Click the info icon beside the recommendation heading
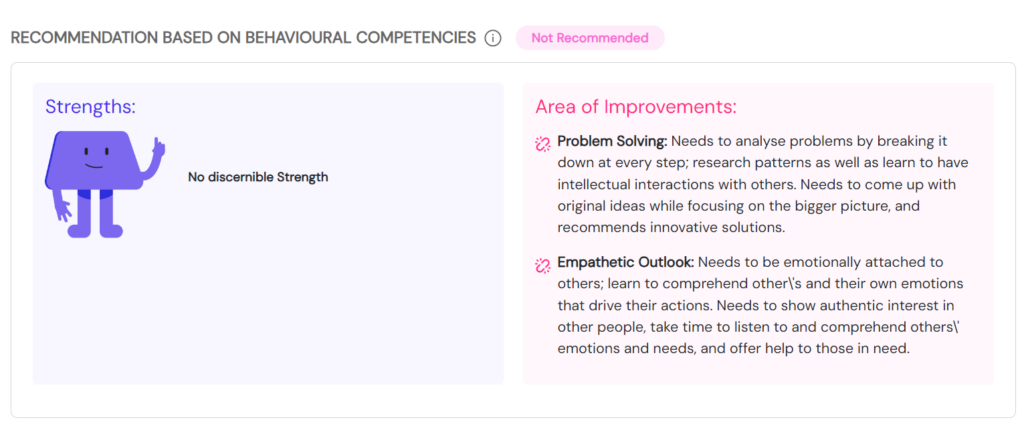This screenshot has height=432, width=1024. click(492, 38)
